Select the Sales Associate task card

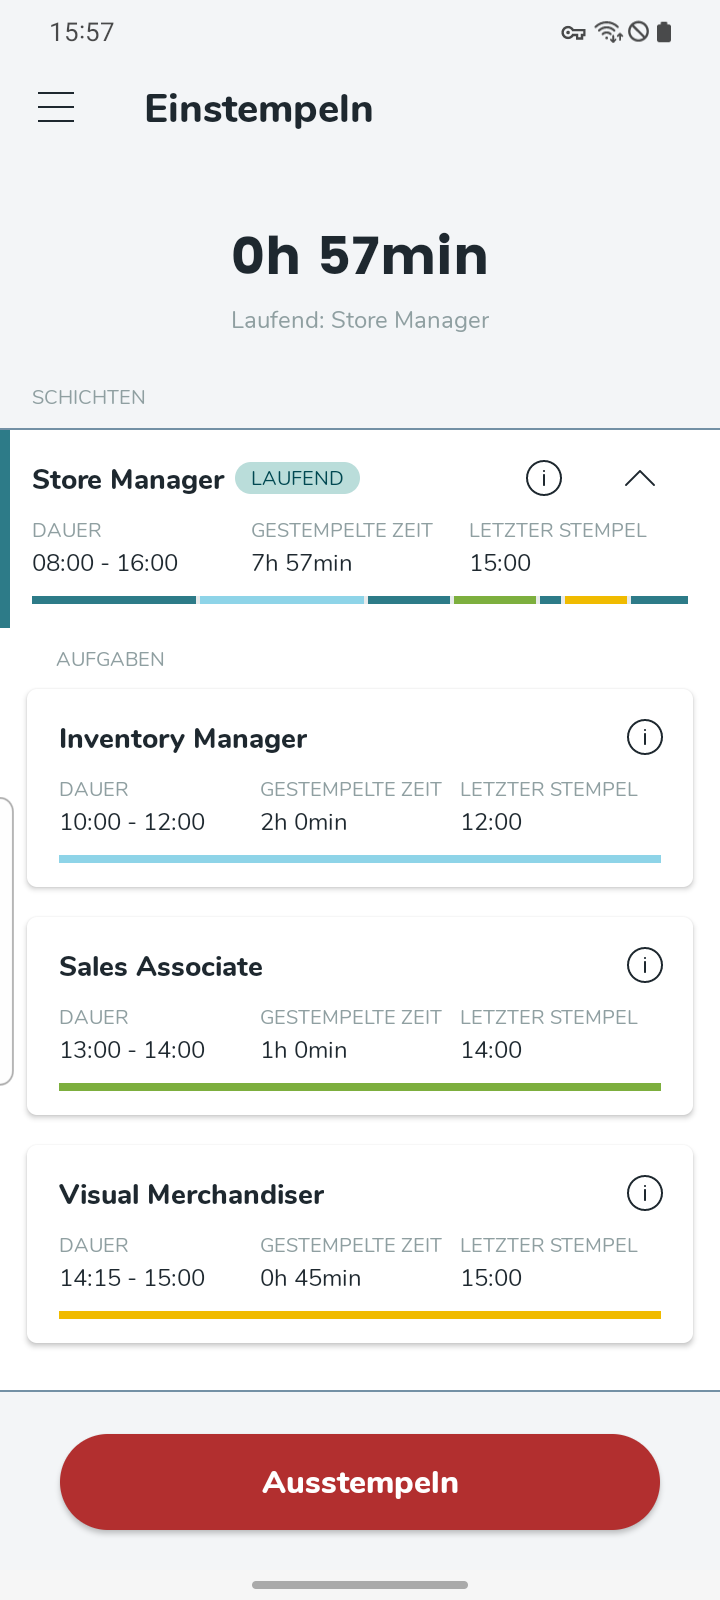[x=360, y=1016]
